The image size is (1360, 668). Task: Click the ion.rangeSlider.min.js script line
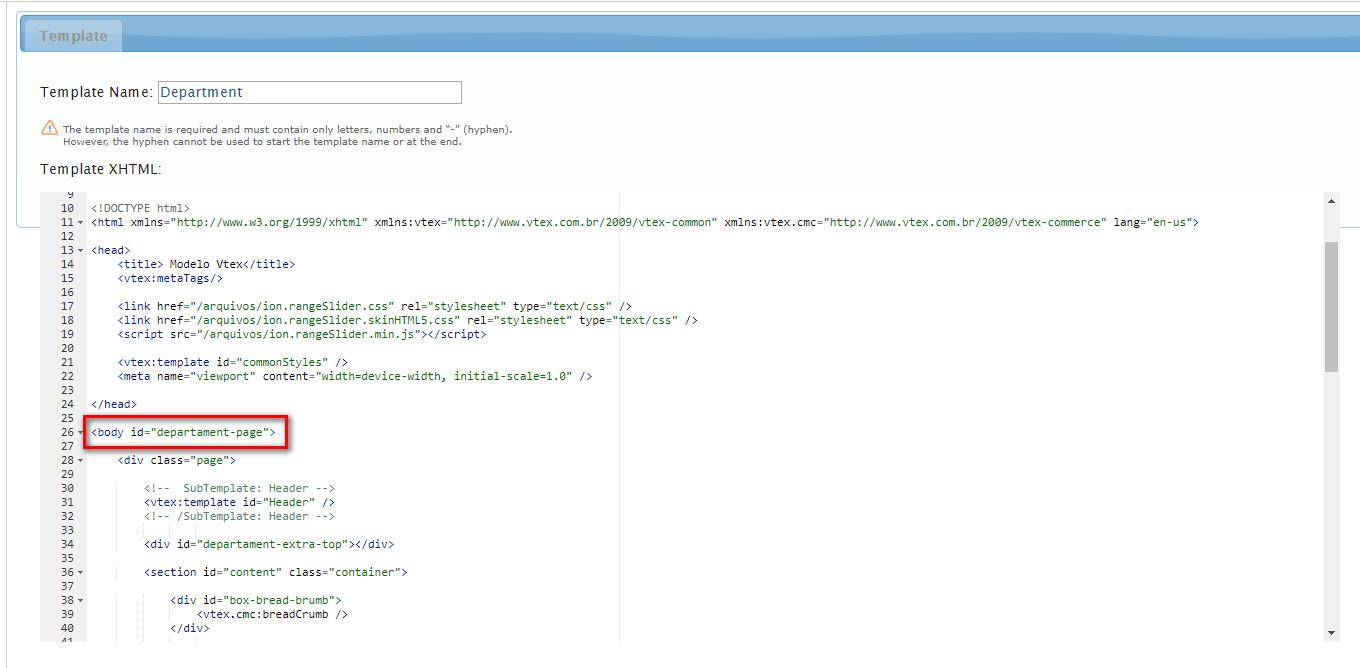[301, 334]
